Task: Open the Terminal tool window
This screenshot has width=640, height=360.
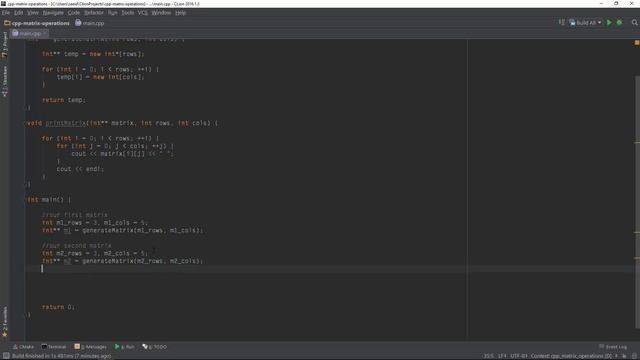Action: pos(54,347)
